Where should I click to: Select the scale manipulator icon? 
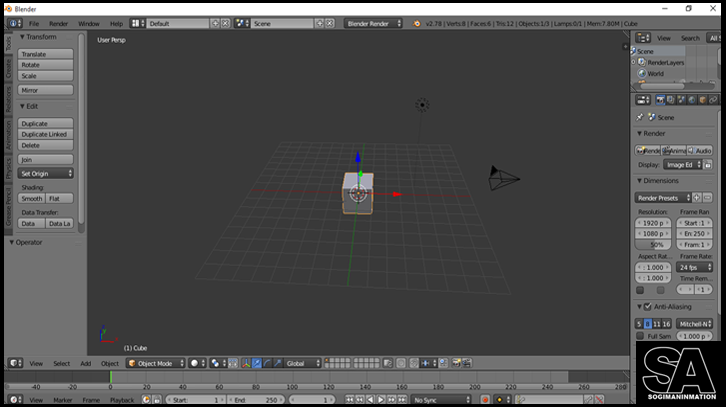[277, 363]
